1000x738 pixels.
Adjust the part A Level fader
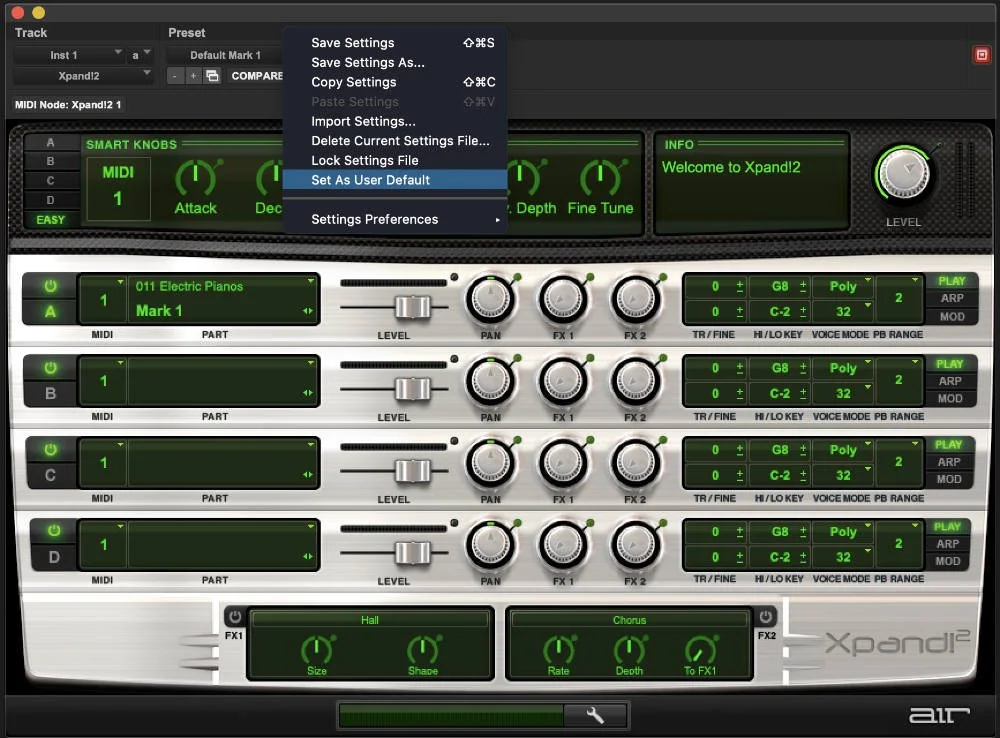(413, 307)
